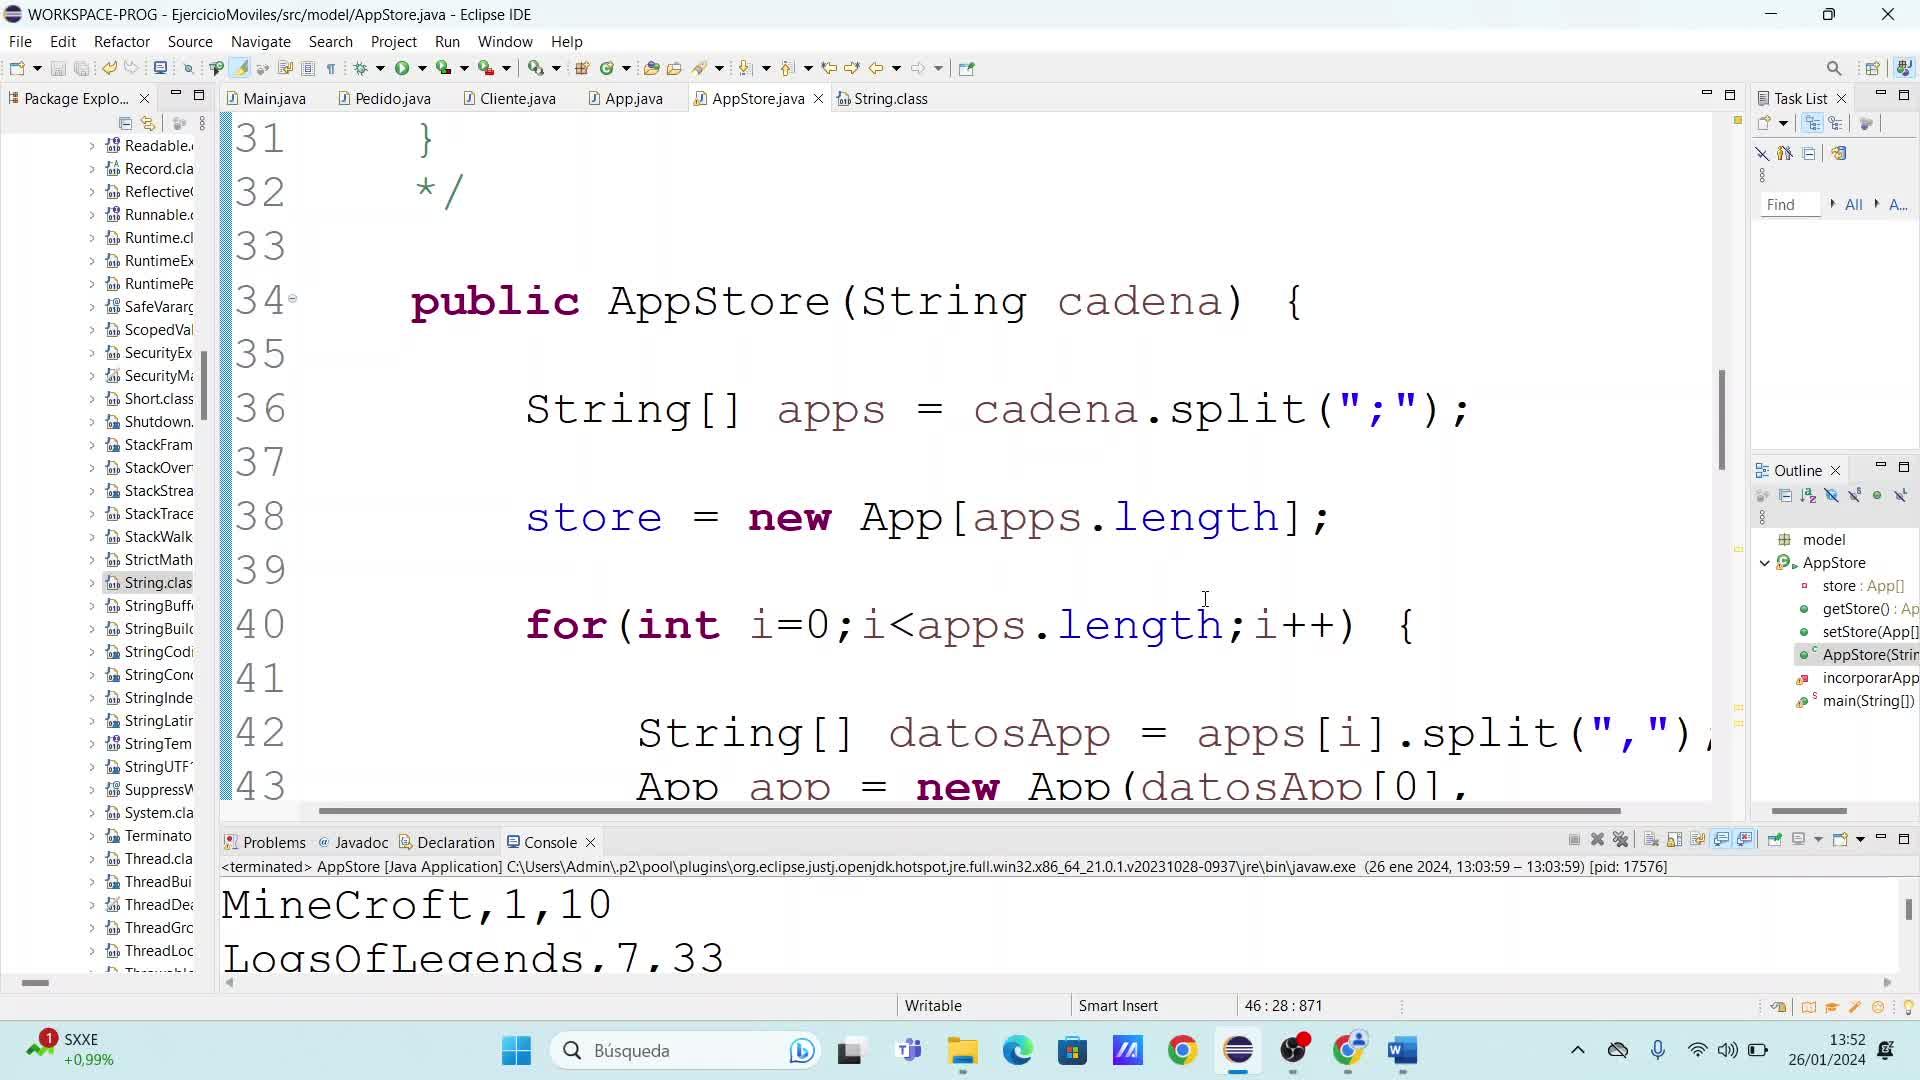Open the Refactor menu
The height and width of the screenshot is (1080, 1920).
point(121,41)
